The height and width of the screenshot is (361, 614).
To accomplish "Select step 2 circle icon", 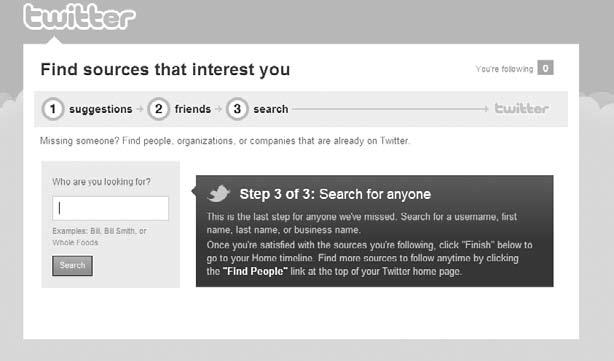I will [158, 109].
